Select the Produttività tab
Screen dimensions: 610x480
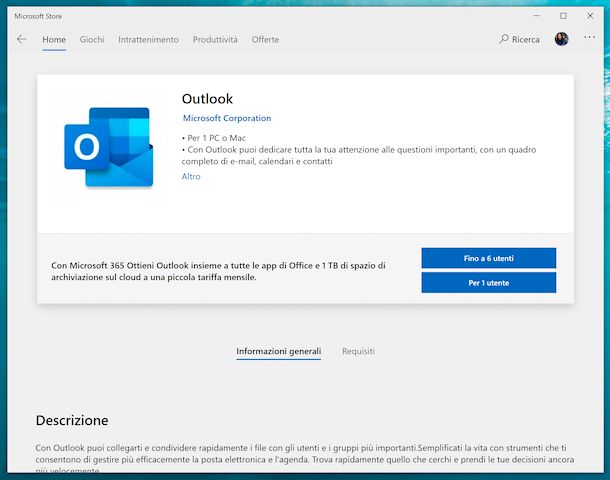point(215,40)
